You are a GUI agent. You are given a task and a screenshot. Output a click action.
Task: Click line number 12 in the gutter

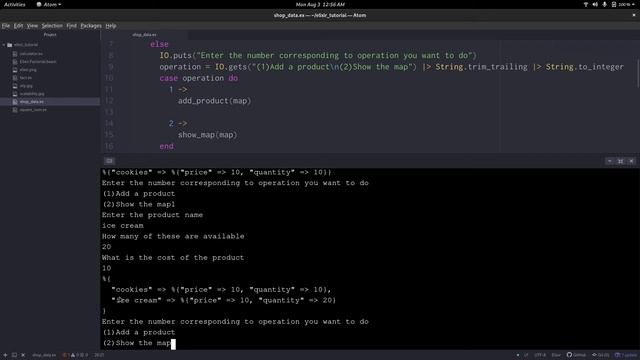pyautogui.click(x=109, y=101)
